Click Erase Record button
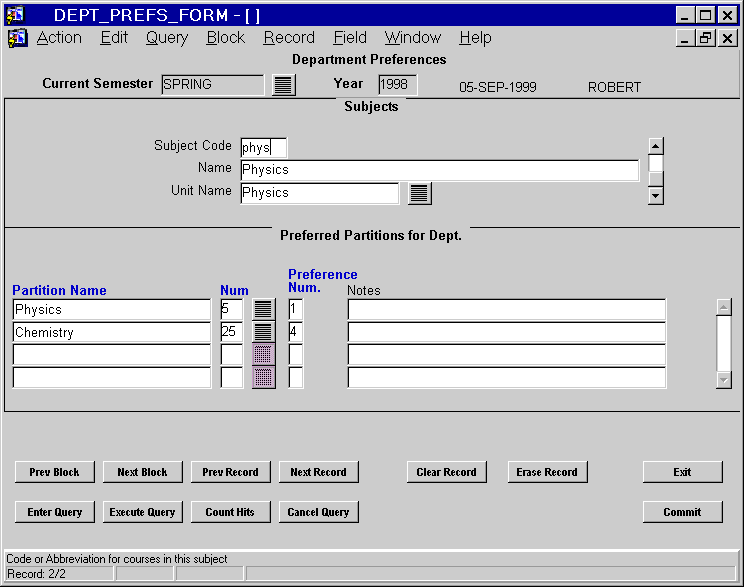 547,472
